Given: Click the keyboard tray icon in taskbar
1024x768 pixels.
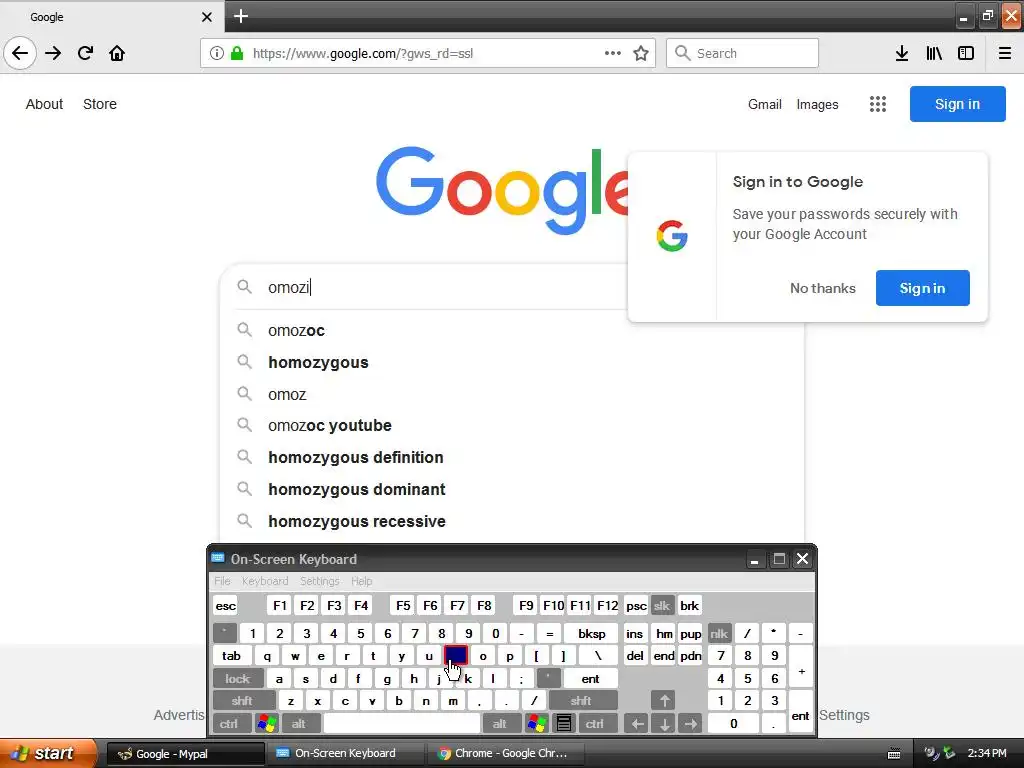Looking at the screenshot, I should (894, 754).
